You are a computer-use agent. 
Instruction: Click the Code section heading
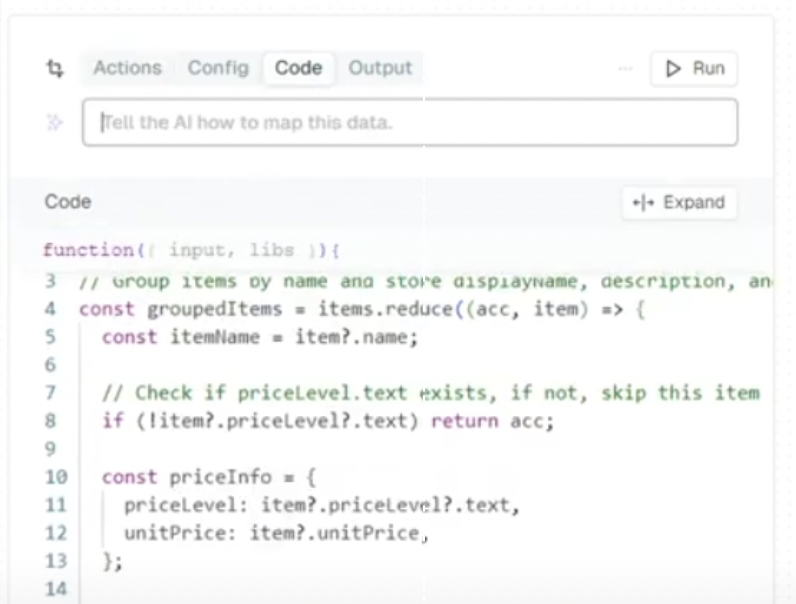click(68, 202)
